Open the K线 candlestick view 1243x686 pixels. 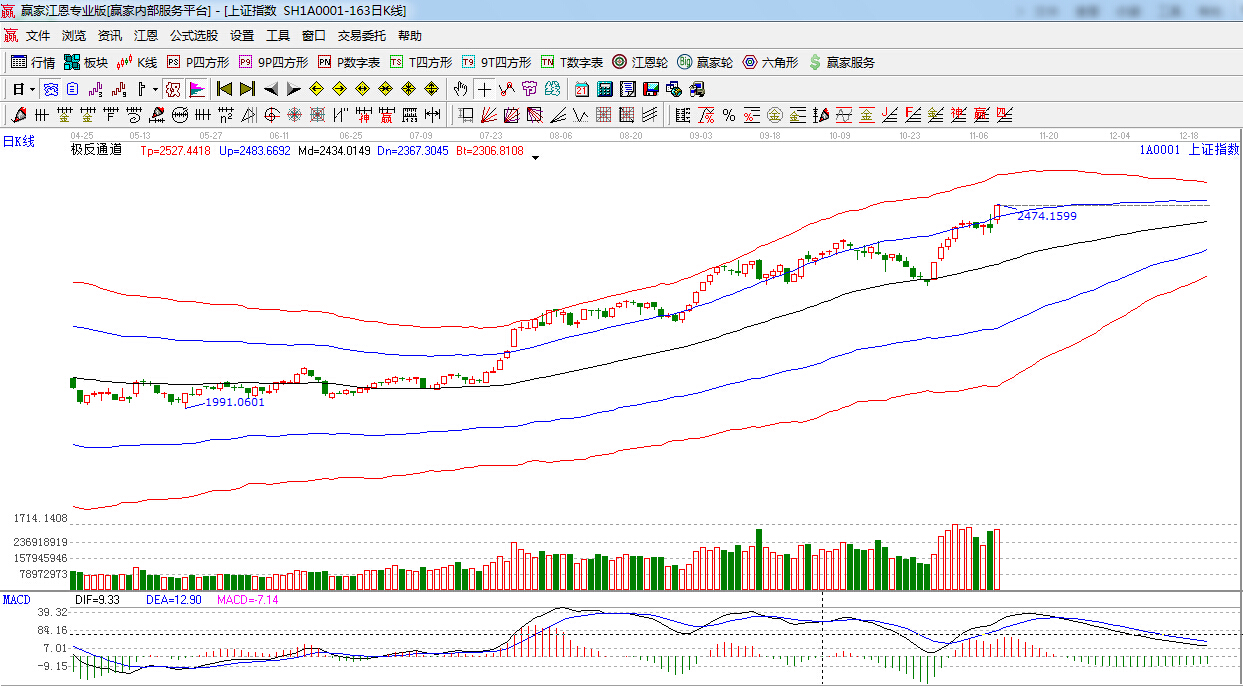[x=137, y=62]
